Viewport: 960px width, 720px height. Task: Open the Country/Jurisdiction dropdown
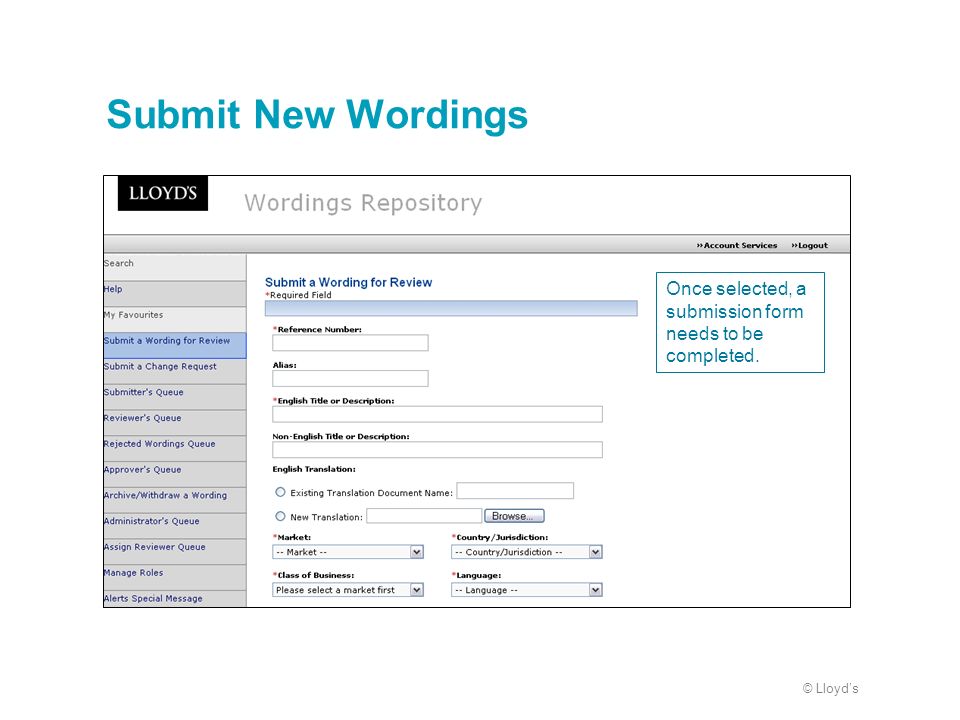[527, 552]
